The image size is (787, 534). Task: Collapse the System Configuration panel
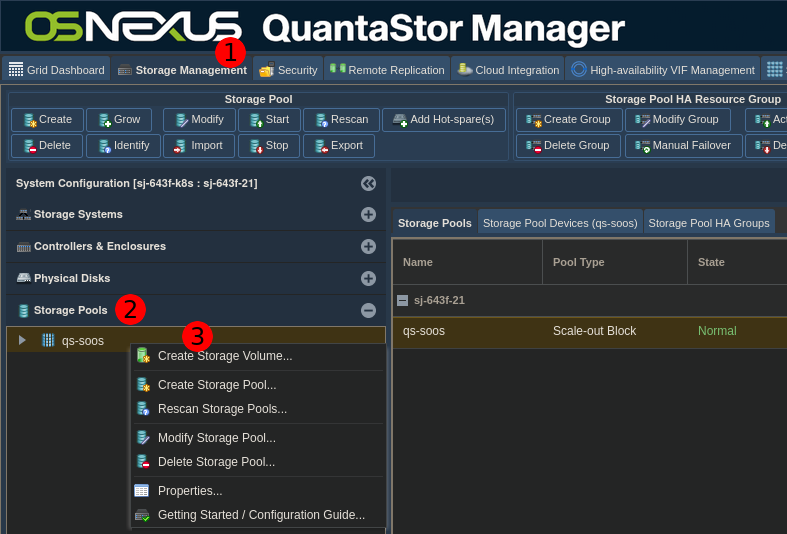tap(368, 183)
